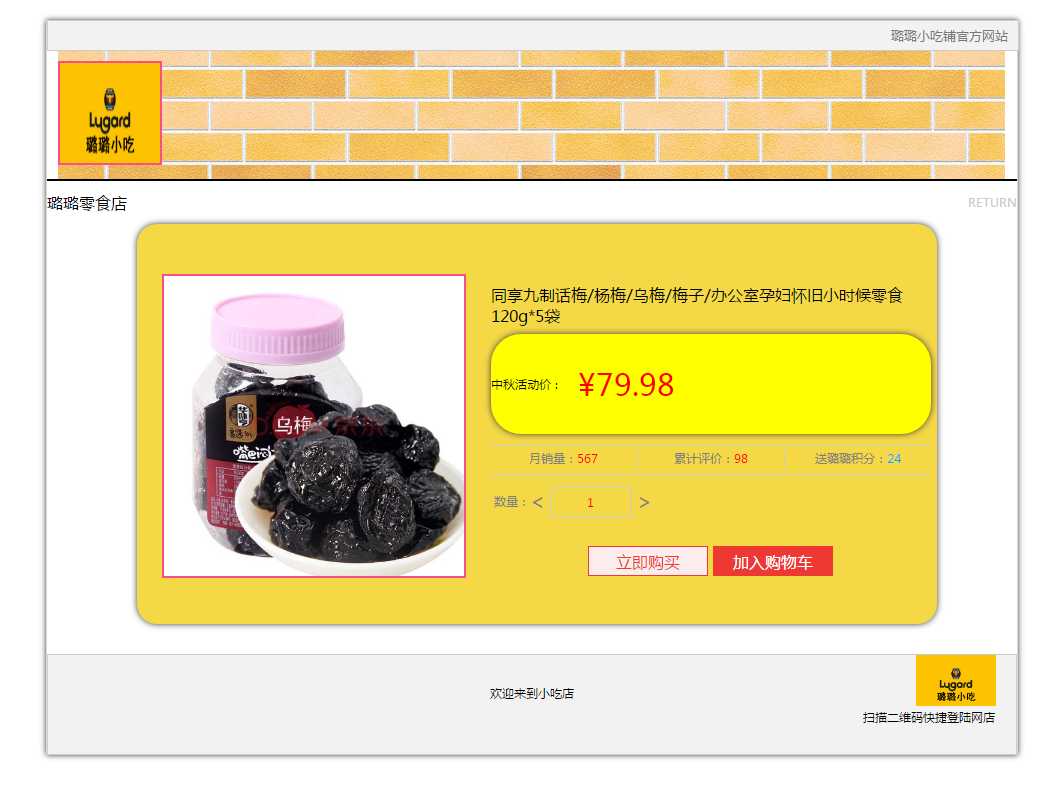
Task: Click the RETURN link
Action: (x=992, y=203)
